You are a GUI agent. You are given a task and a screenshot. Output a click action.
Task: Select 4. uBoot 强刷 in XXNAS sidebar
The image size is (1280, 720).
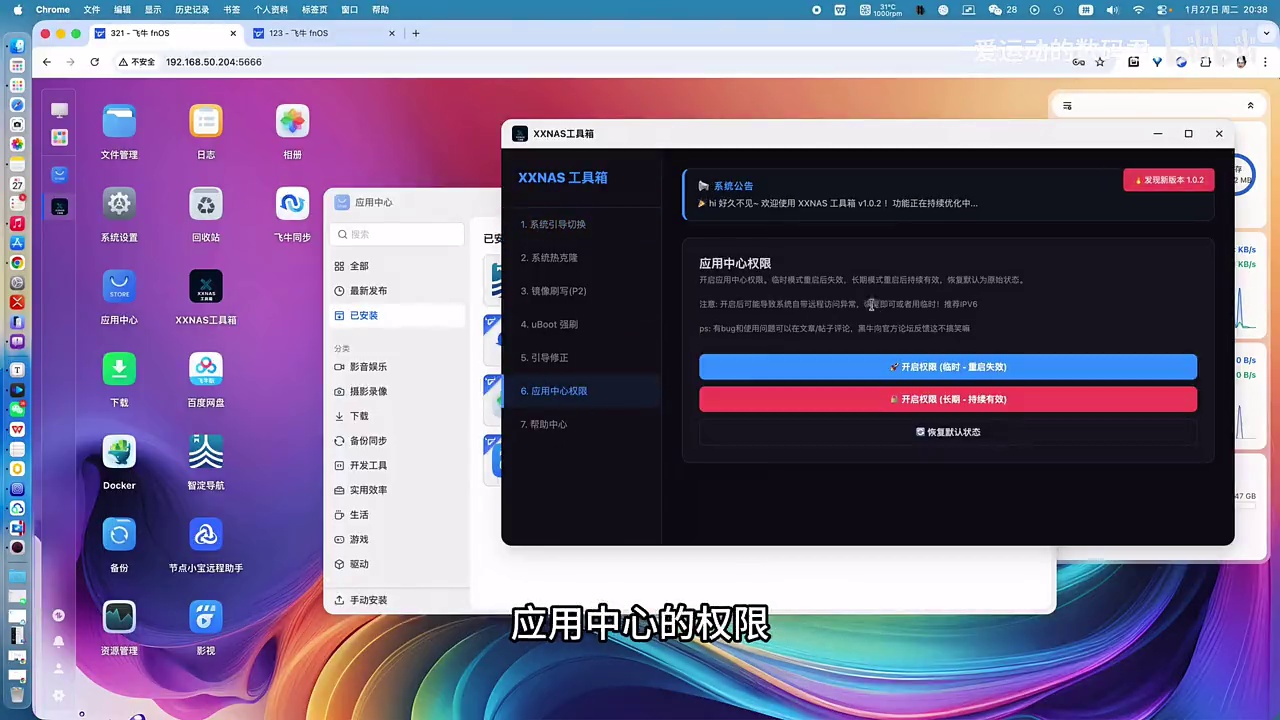click(x=581, y=324)
